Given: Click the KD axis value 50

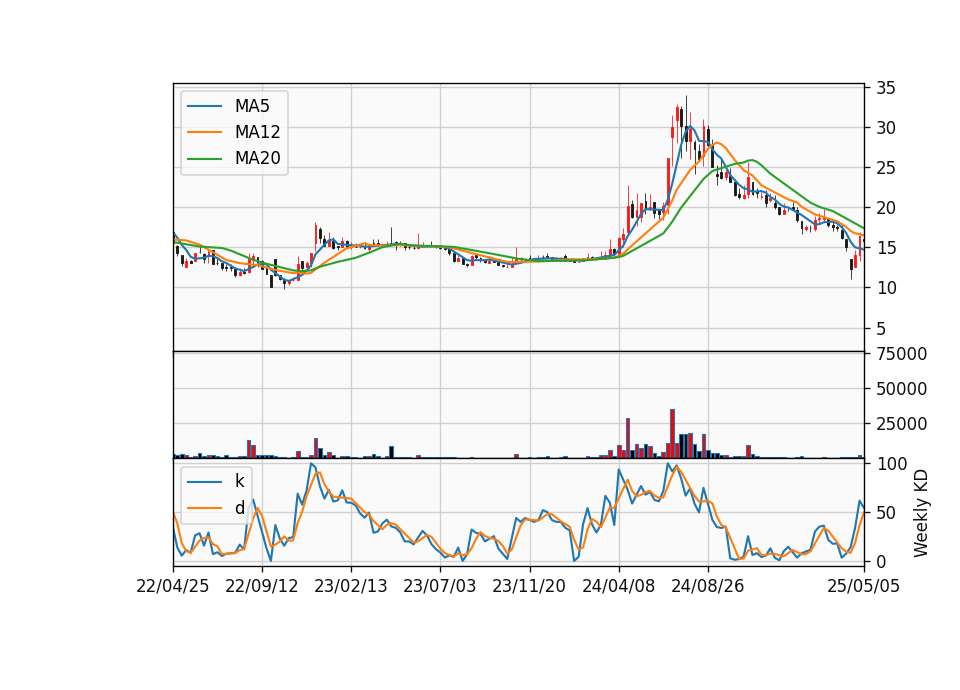Looking at the screenshot, I should tap(886, 513).
